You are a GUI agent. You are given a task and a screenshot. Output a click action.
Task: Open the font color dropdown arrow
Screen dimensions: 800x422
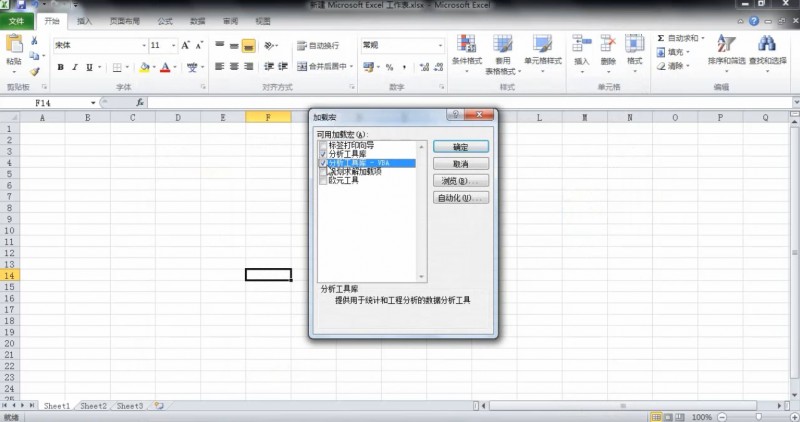click(174, 67)
